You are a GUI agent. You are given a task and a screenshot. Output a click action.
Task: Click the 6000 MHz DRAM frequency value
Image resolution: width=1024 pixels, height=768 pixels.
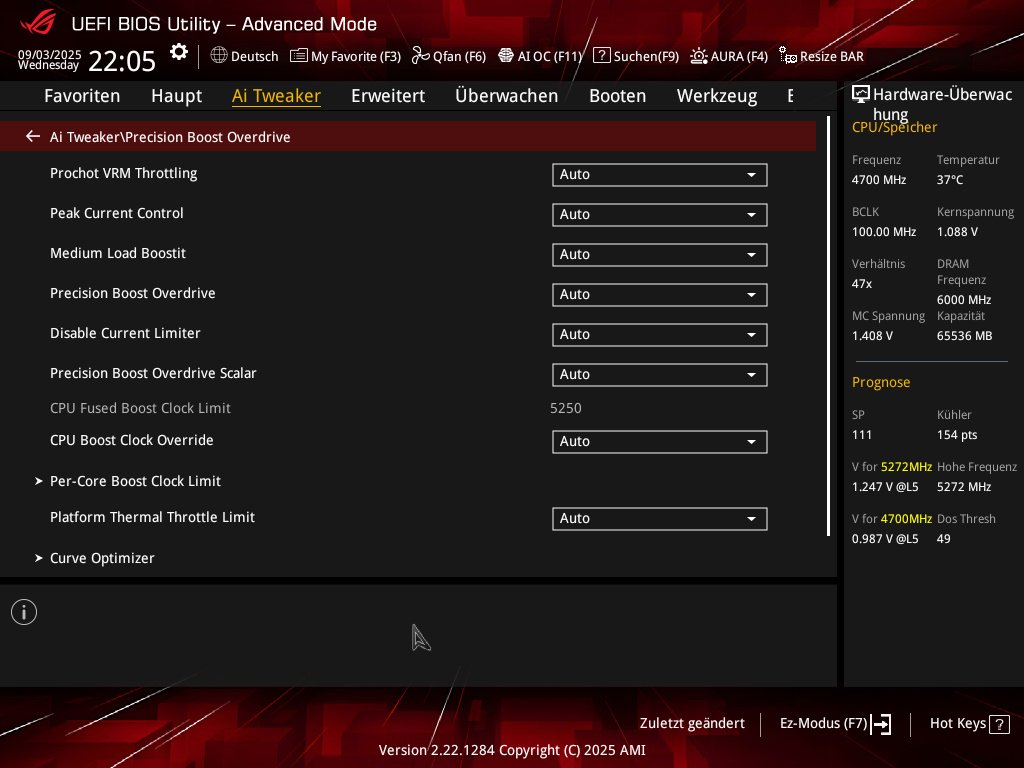(x=964, y=300)
